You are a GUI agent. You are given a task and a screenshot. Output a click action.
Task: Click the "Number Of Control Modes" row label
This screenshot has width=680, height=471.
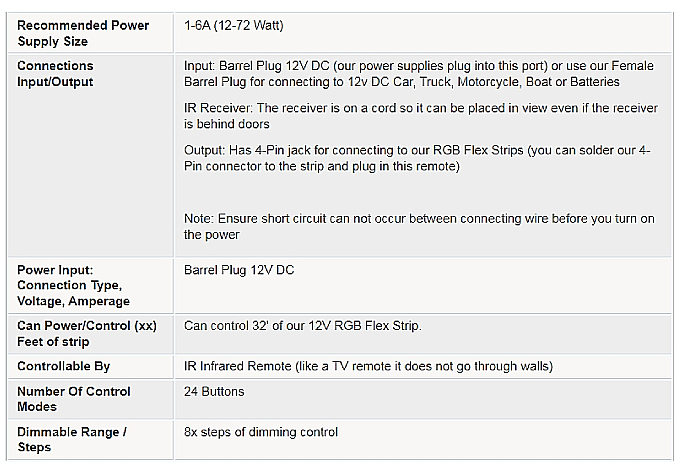pos(74,399)
